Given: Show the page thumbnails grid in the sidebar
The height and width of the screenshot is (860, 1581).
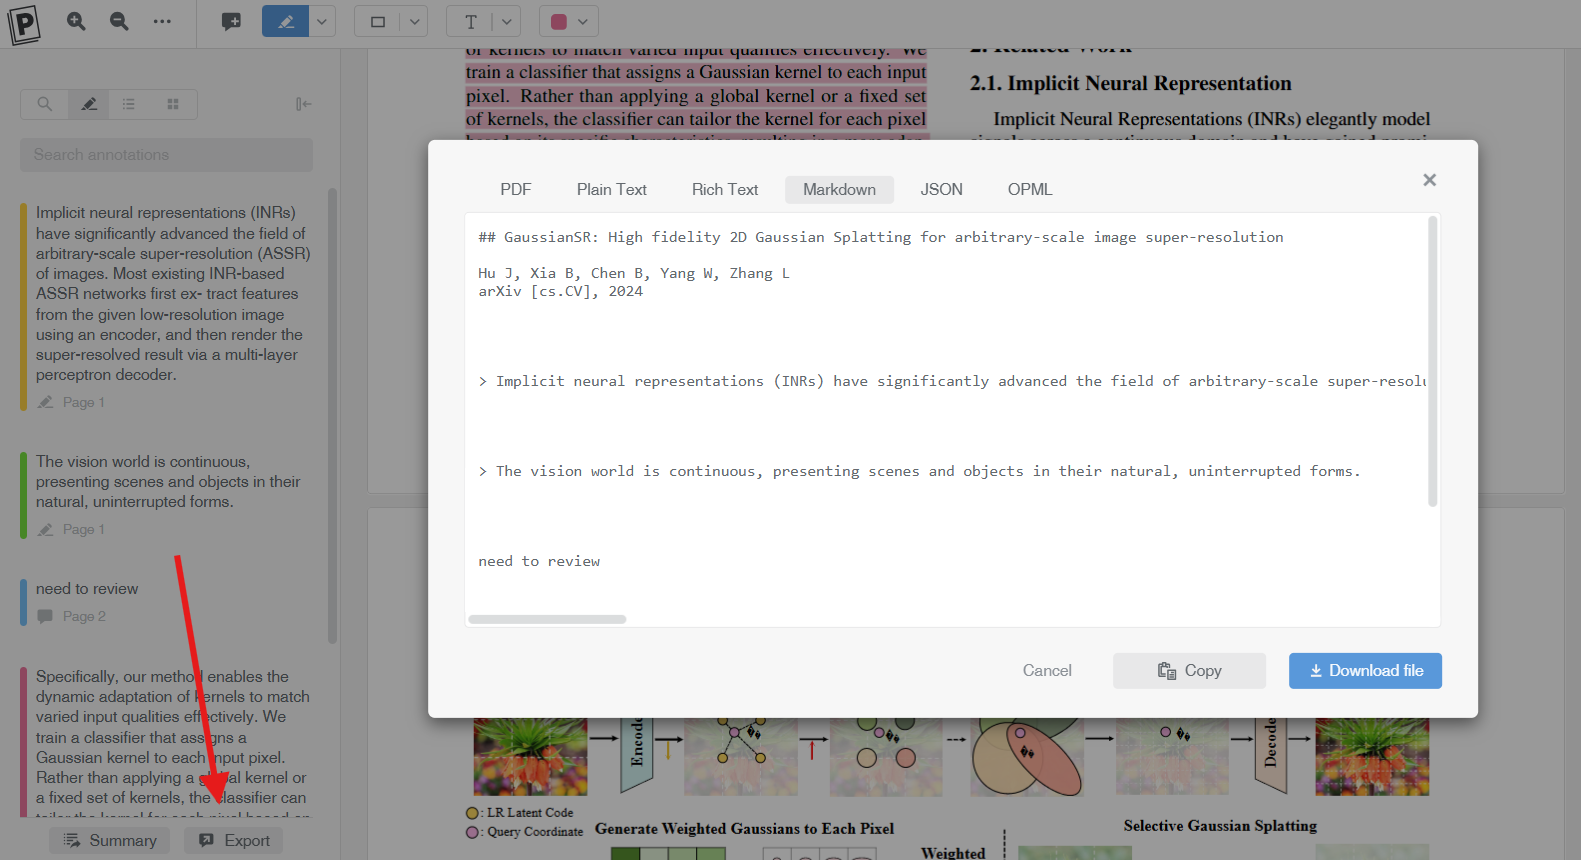Looking at the screenshot, I should (x=173, y=104).
